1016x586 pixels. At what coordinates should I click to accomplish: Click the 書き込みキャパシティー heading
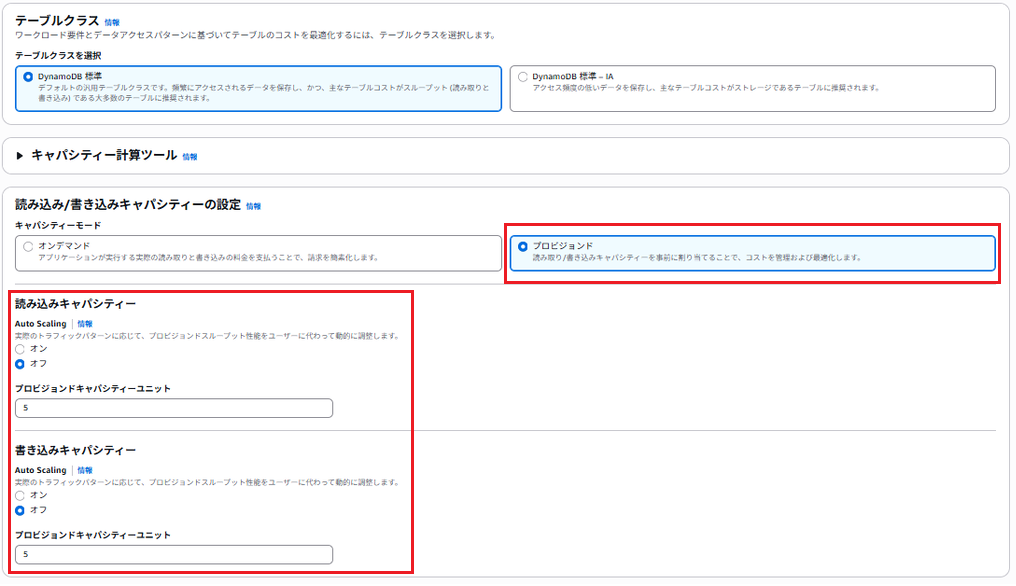[x=75, y=450]
